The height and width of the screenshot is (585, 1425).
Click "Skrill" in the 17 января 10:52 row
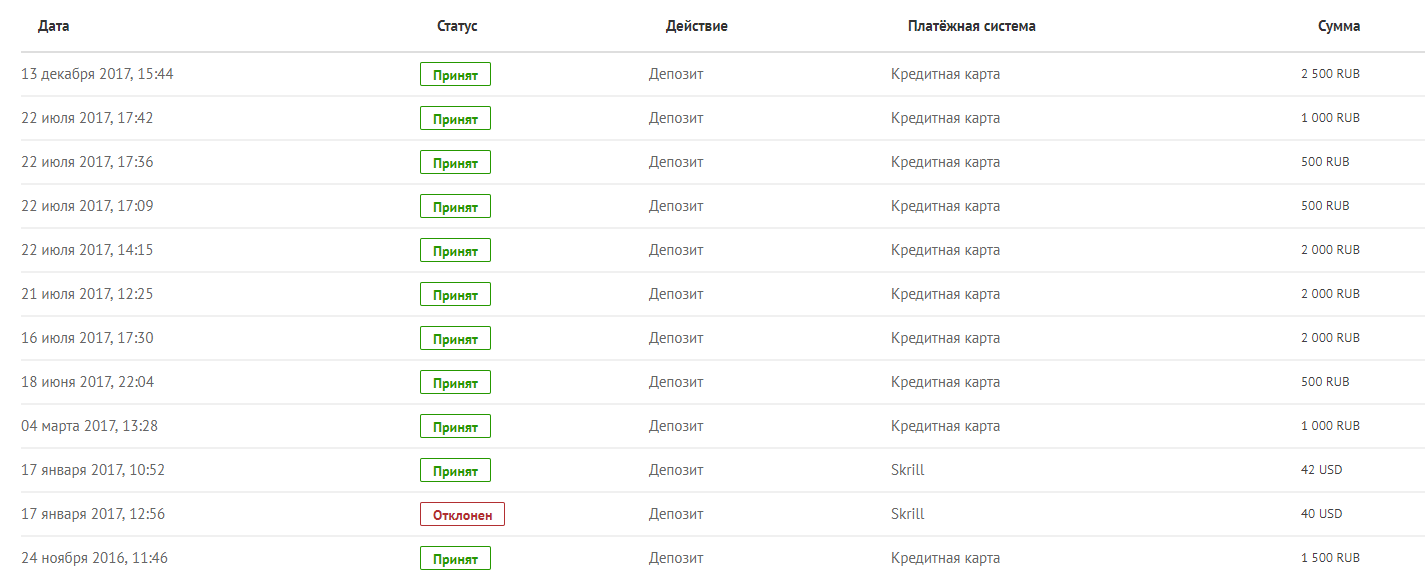pos(907,470)
